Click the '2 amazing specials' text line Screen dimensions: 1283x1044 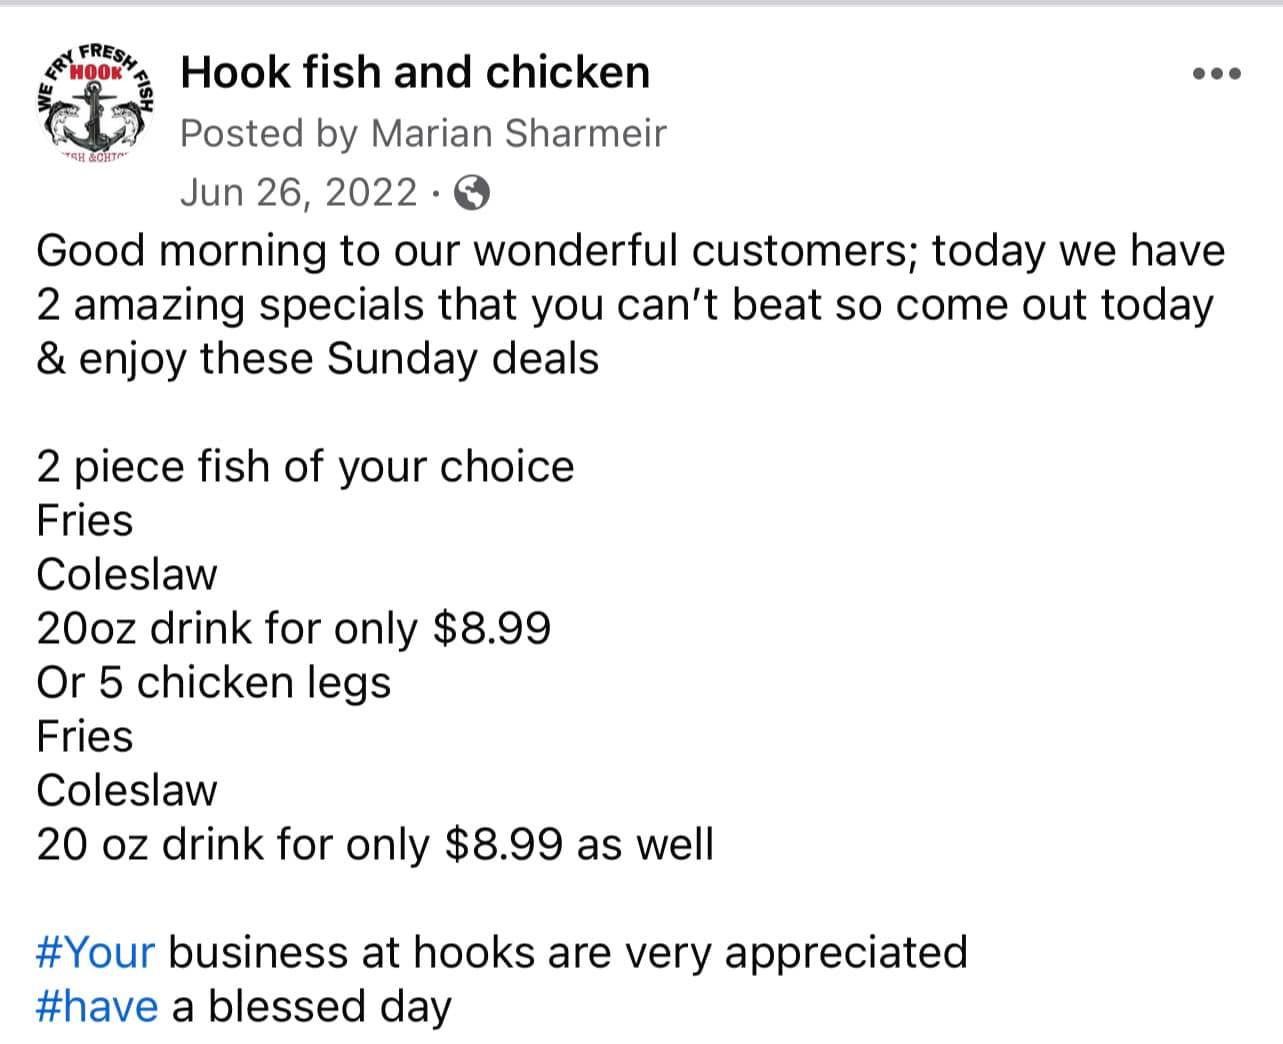pos(624,304)
